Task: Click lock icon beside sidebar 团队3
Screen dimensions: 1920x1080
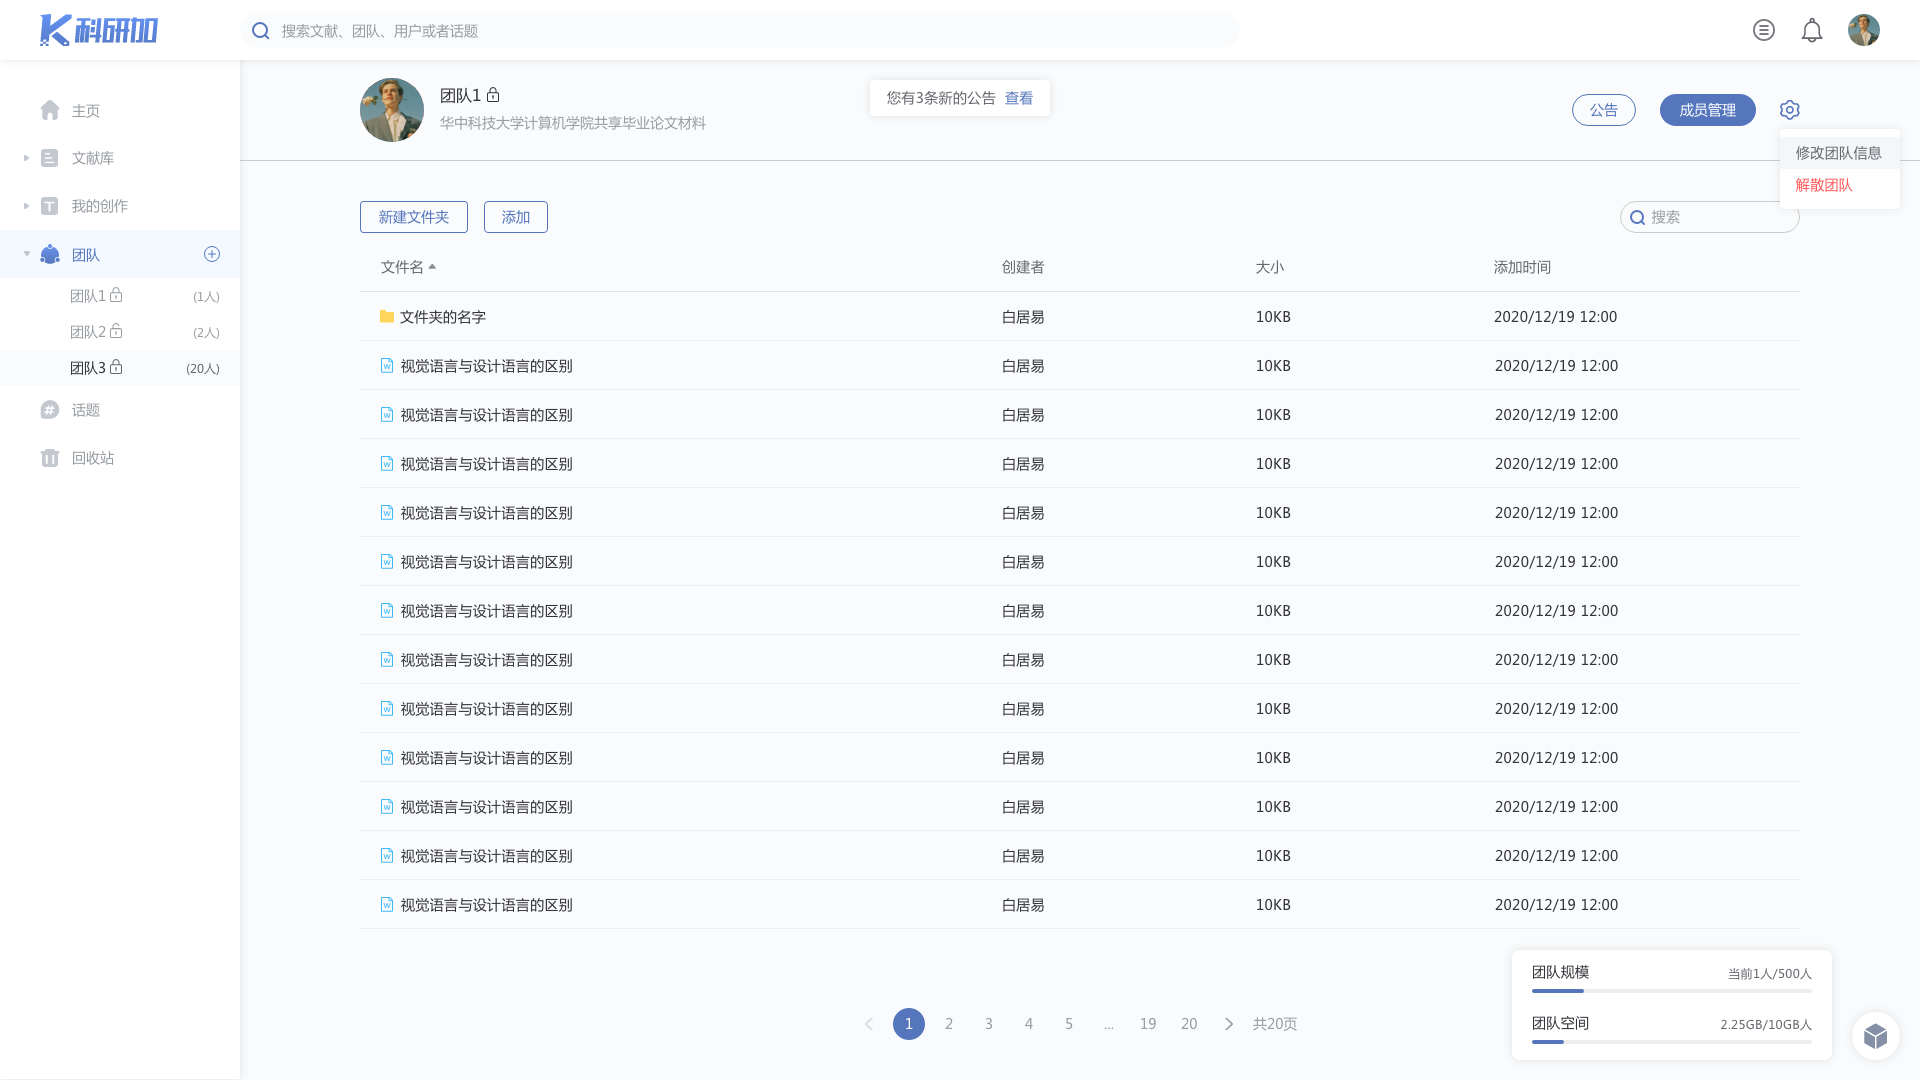Action: 116,367
